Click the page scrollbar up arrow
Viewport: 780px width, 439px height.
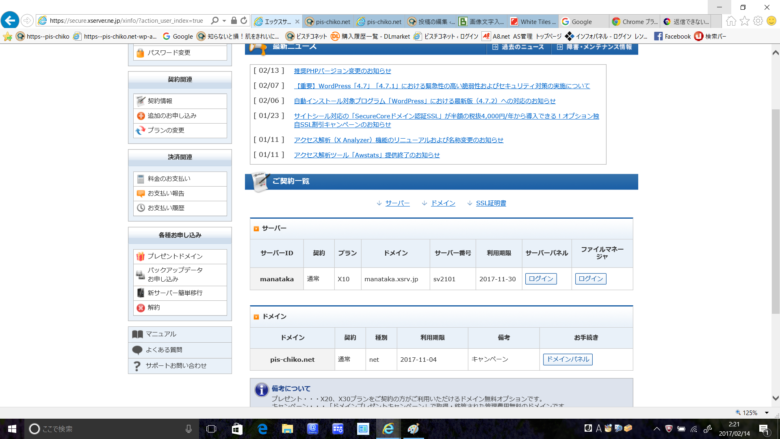pyautogui.click(x=775, y=52)
